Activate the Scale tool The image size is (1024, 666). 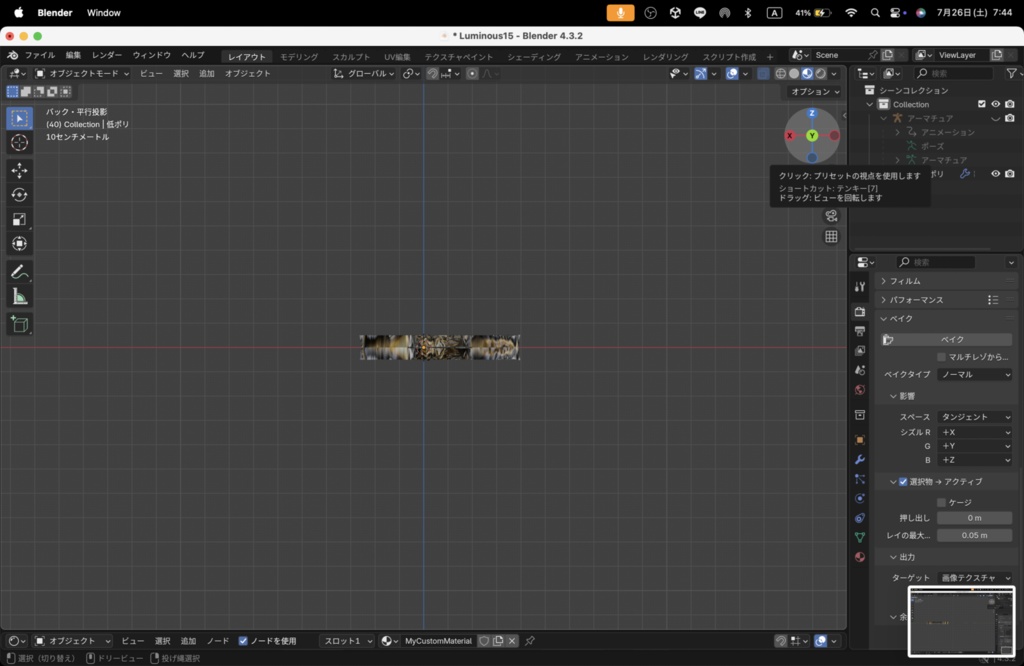point(19,219)
